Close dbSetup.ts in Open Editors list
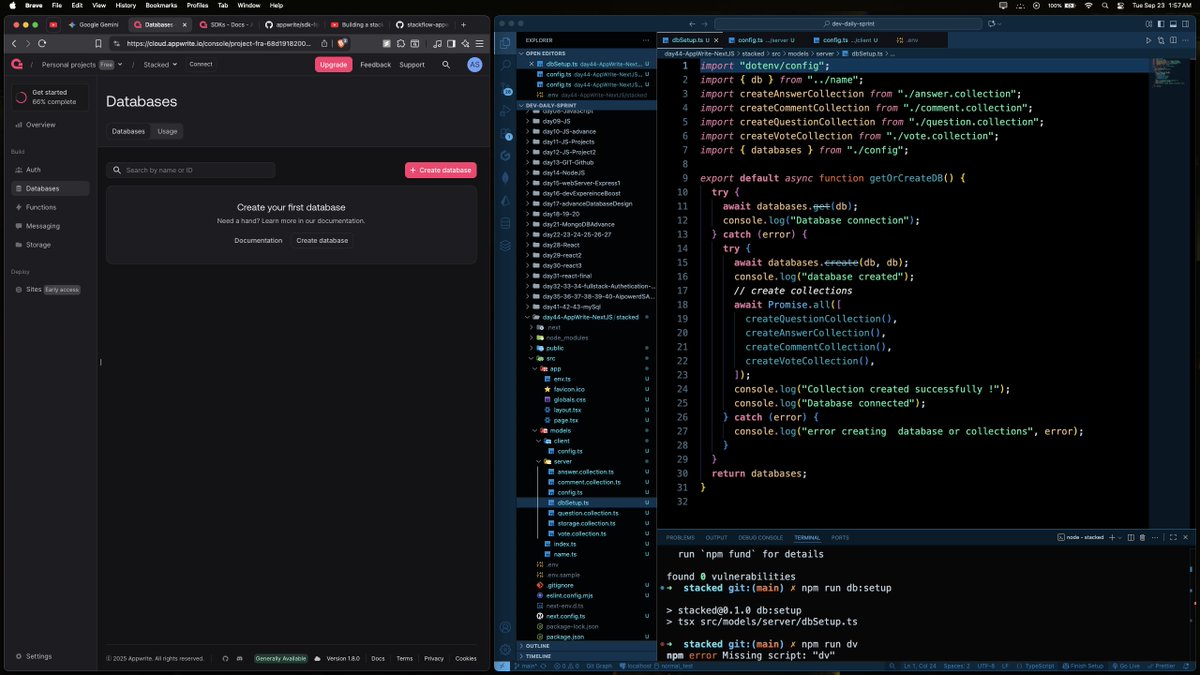Screen dimensions: 1200x675 pyautogui.click(x=532, y=64)
